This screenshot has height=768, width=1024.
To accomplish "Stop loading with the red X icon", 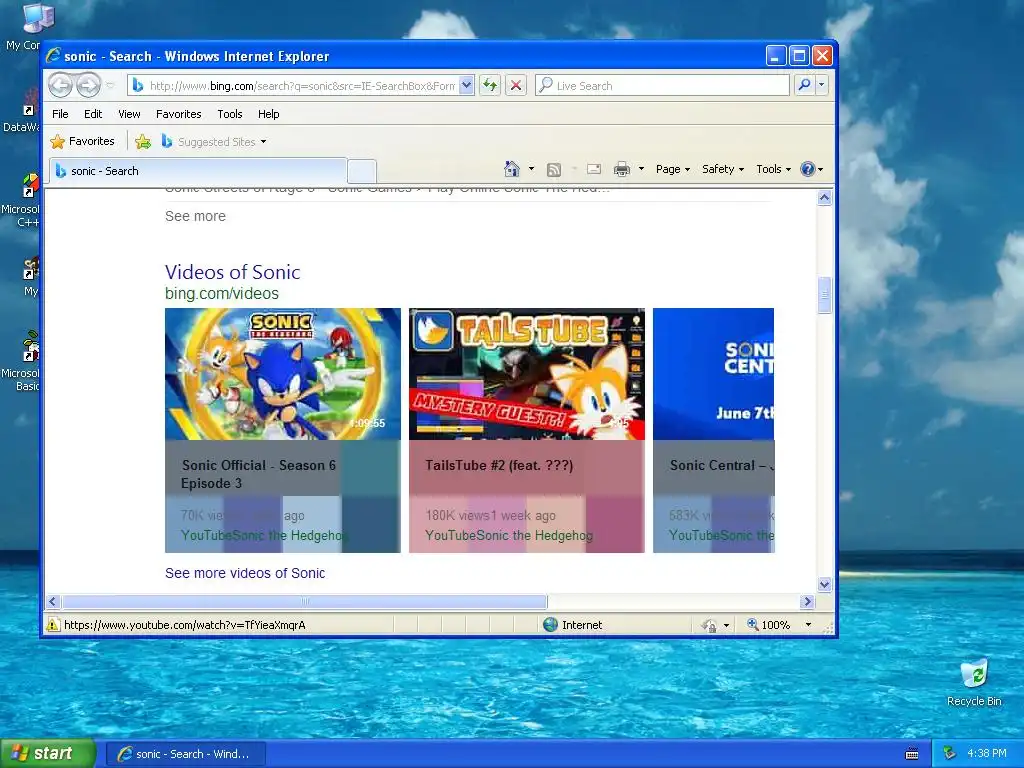I will coord(516,86).
